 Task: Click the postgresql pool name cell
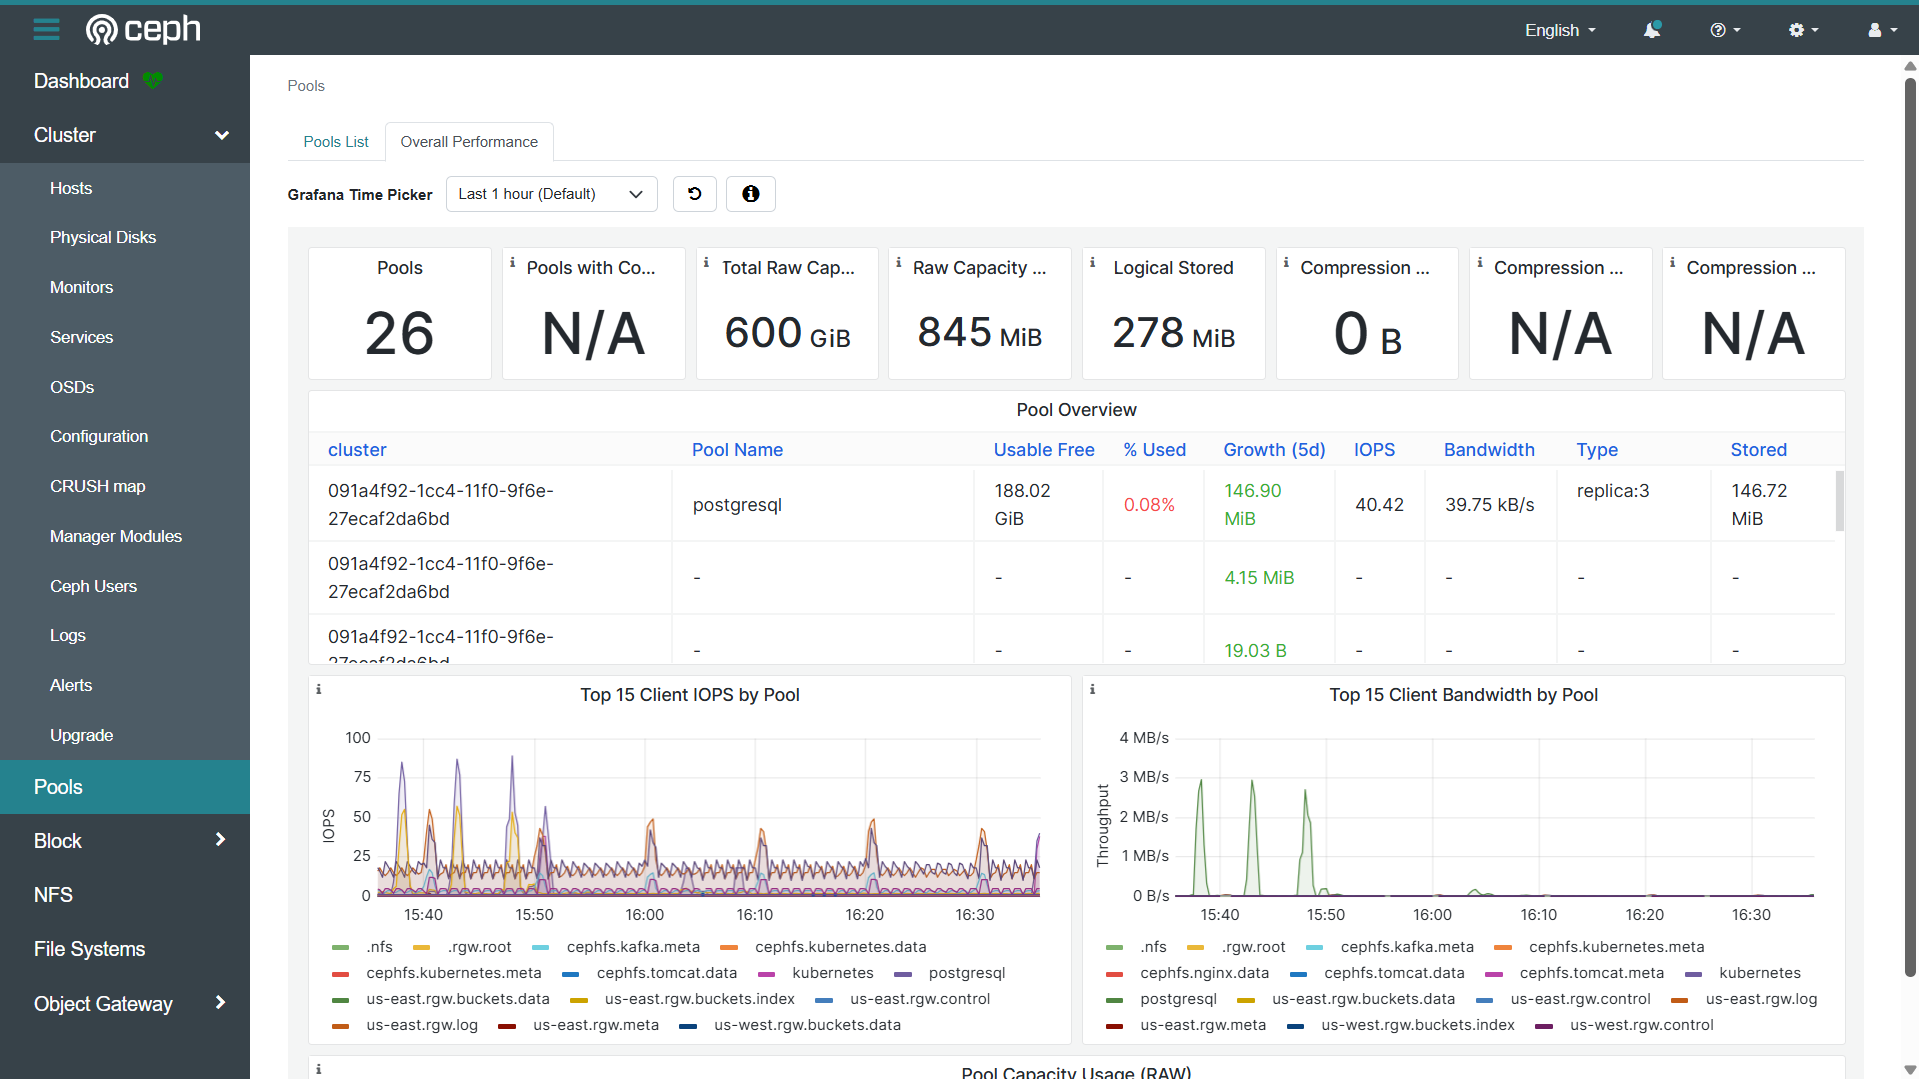[x=737, y=505]
